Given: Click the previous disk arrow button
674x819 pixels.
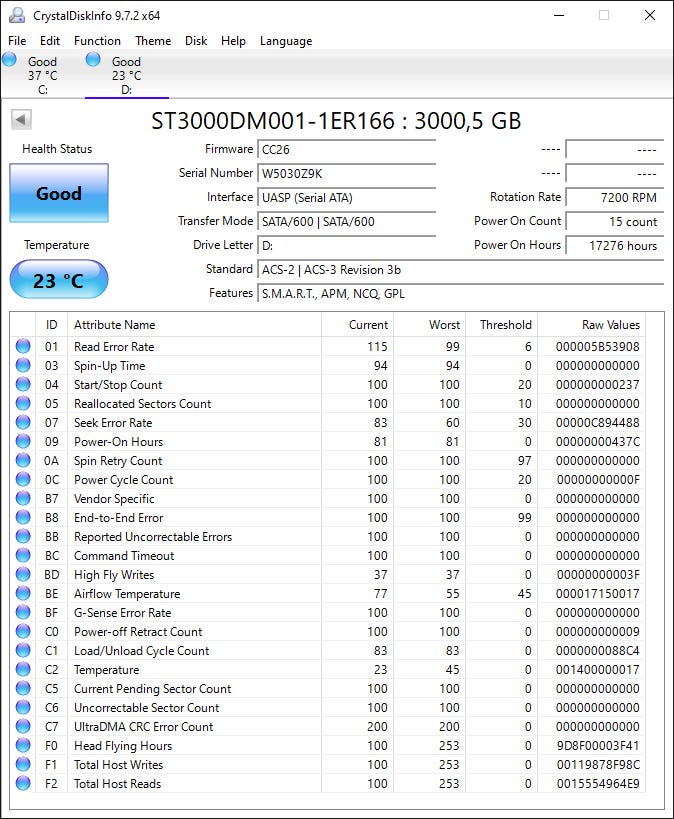Looking at the screenshot, I should coord(21,120).
